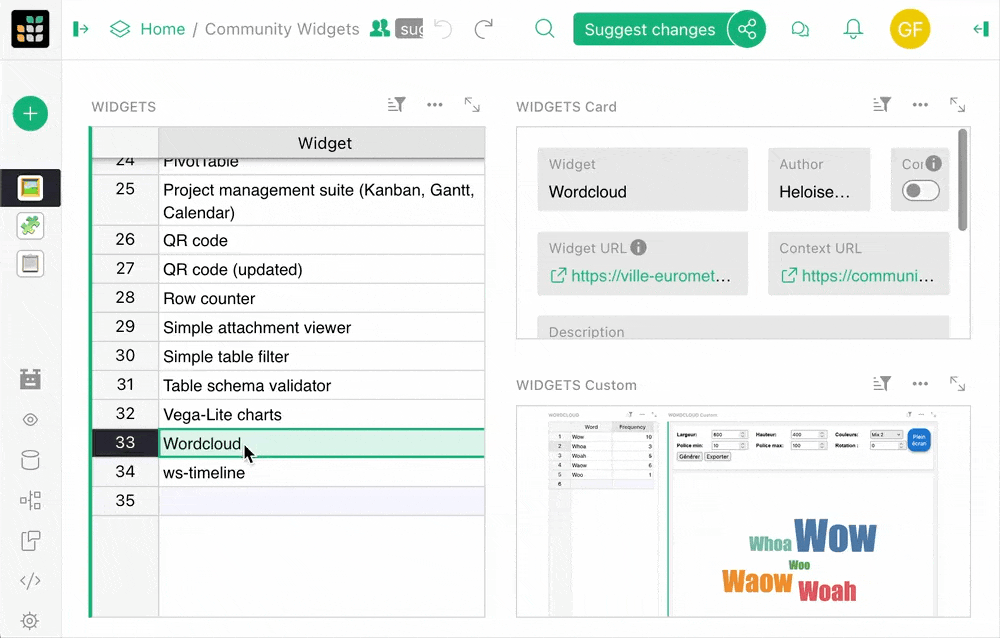This screenshot has height=638, width=1000.
Task: Click the share icon beside Suggest changes
Action: [x=747, y=29]
